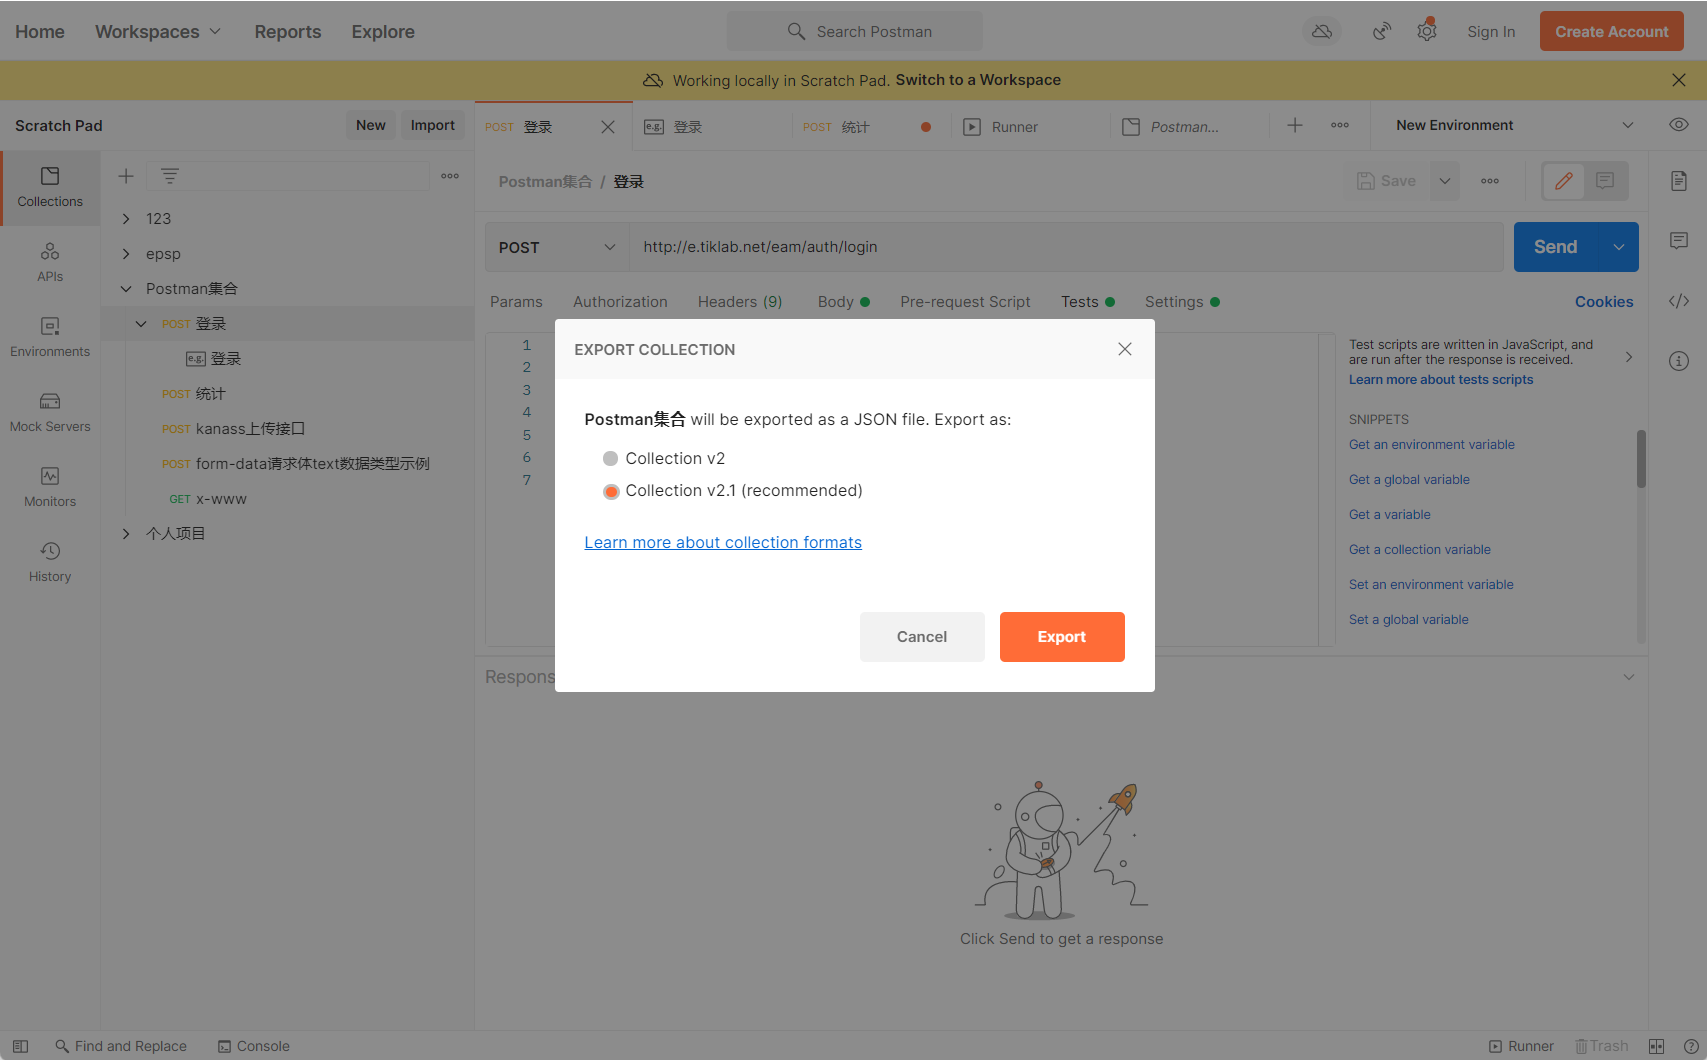Image resolution: width=1707 pixels, height=1060 pixels.
Task: Click the request URL input field
Action: pyautogui.click(x=1066, y=247)
